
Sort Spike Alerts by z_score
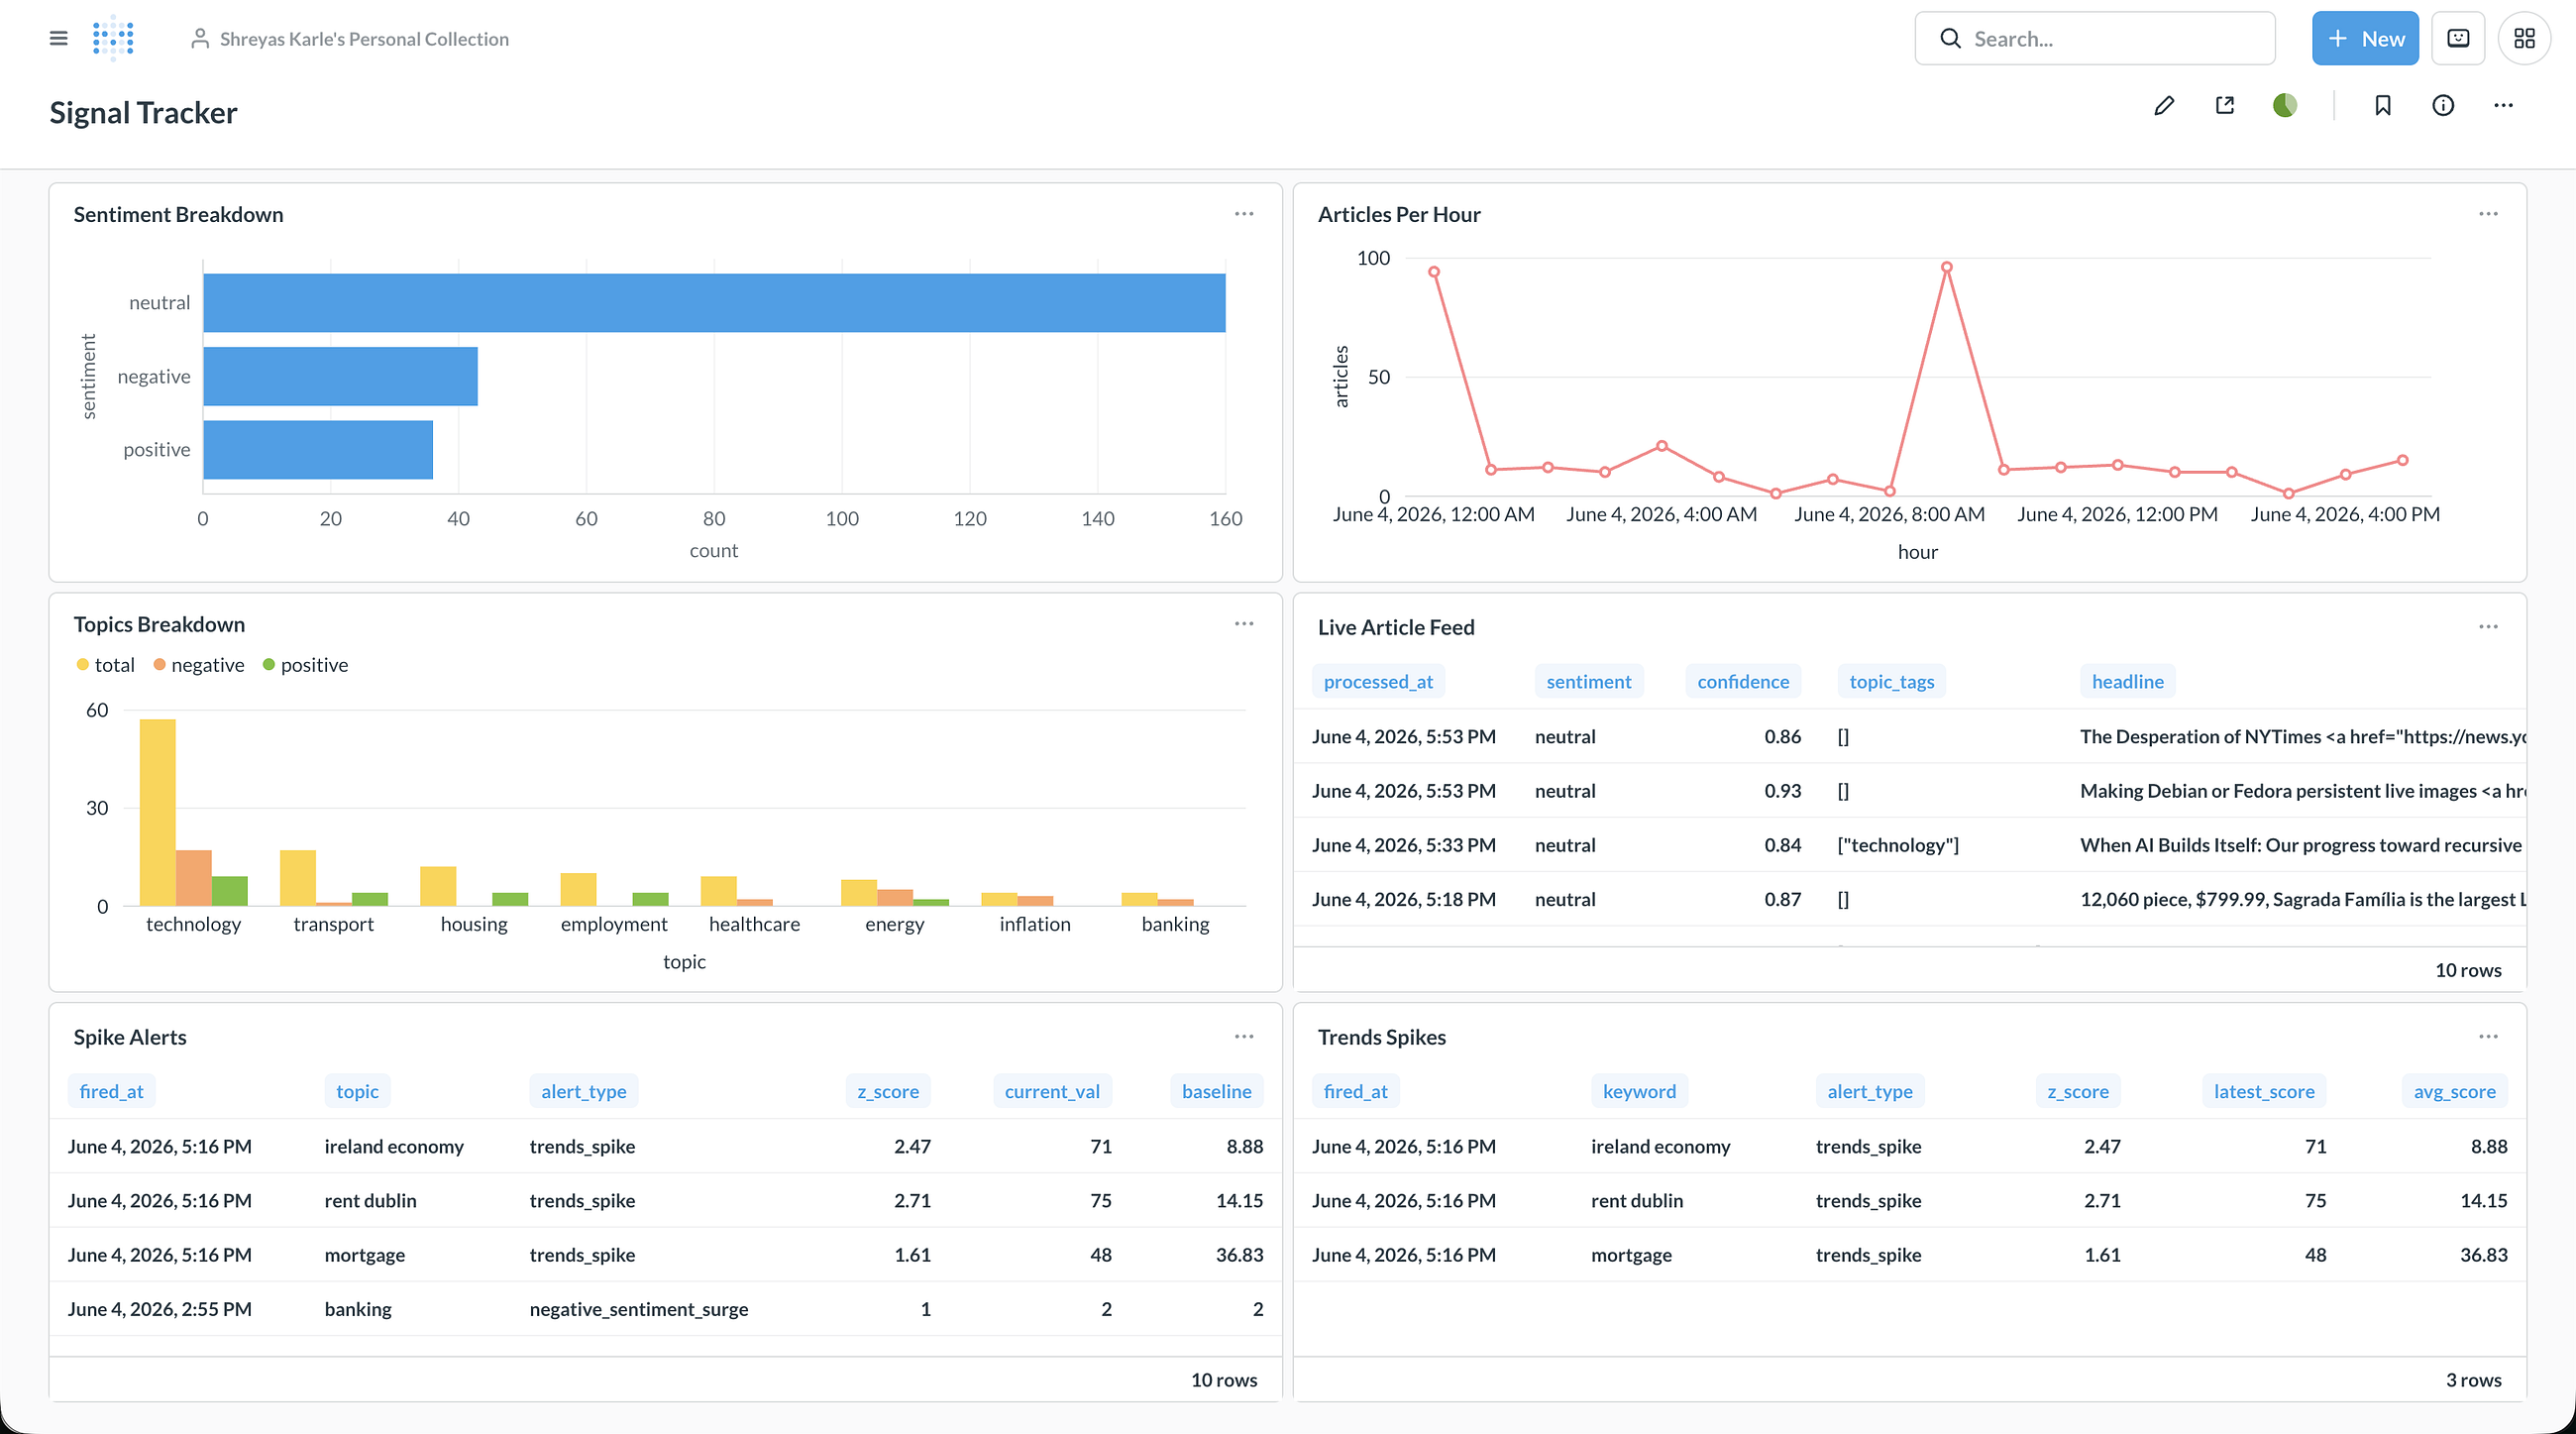point(888,1092)
